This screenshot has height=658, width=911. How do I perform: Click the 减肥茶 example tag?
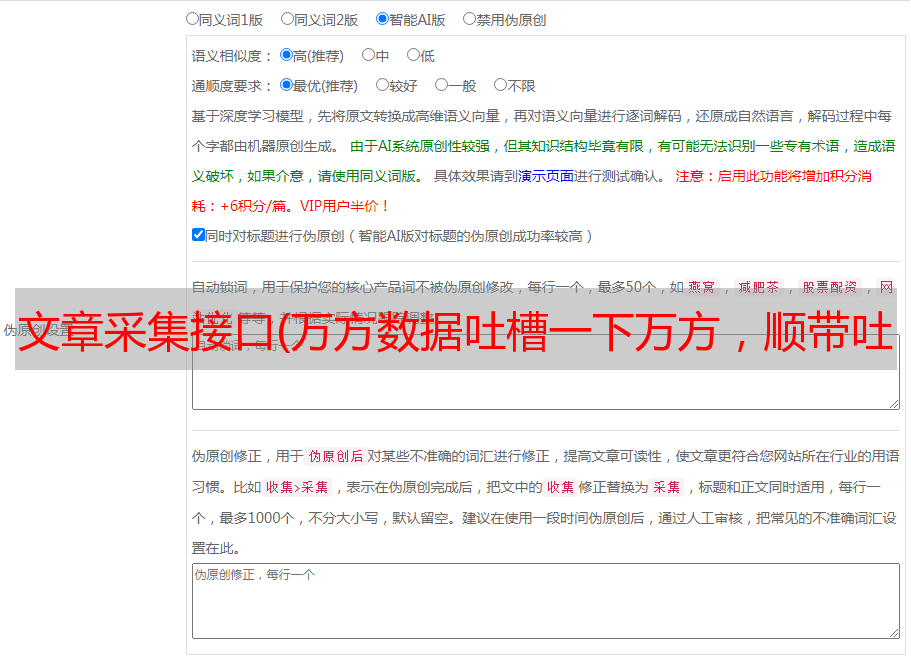[759, 287]
